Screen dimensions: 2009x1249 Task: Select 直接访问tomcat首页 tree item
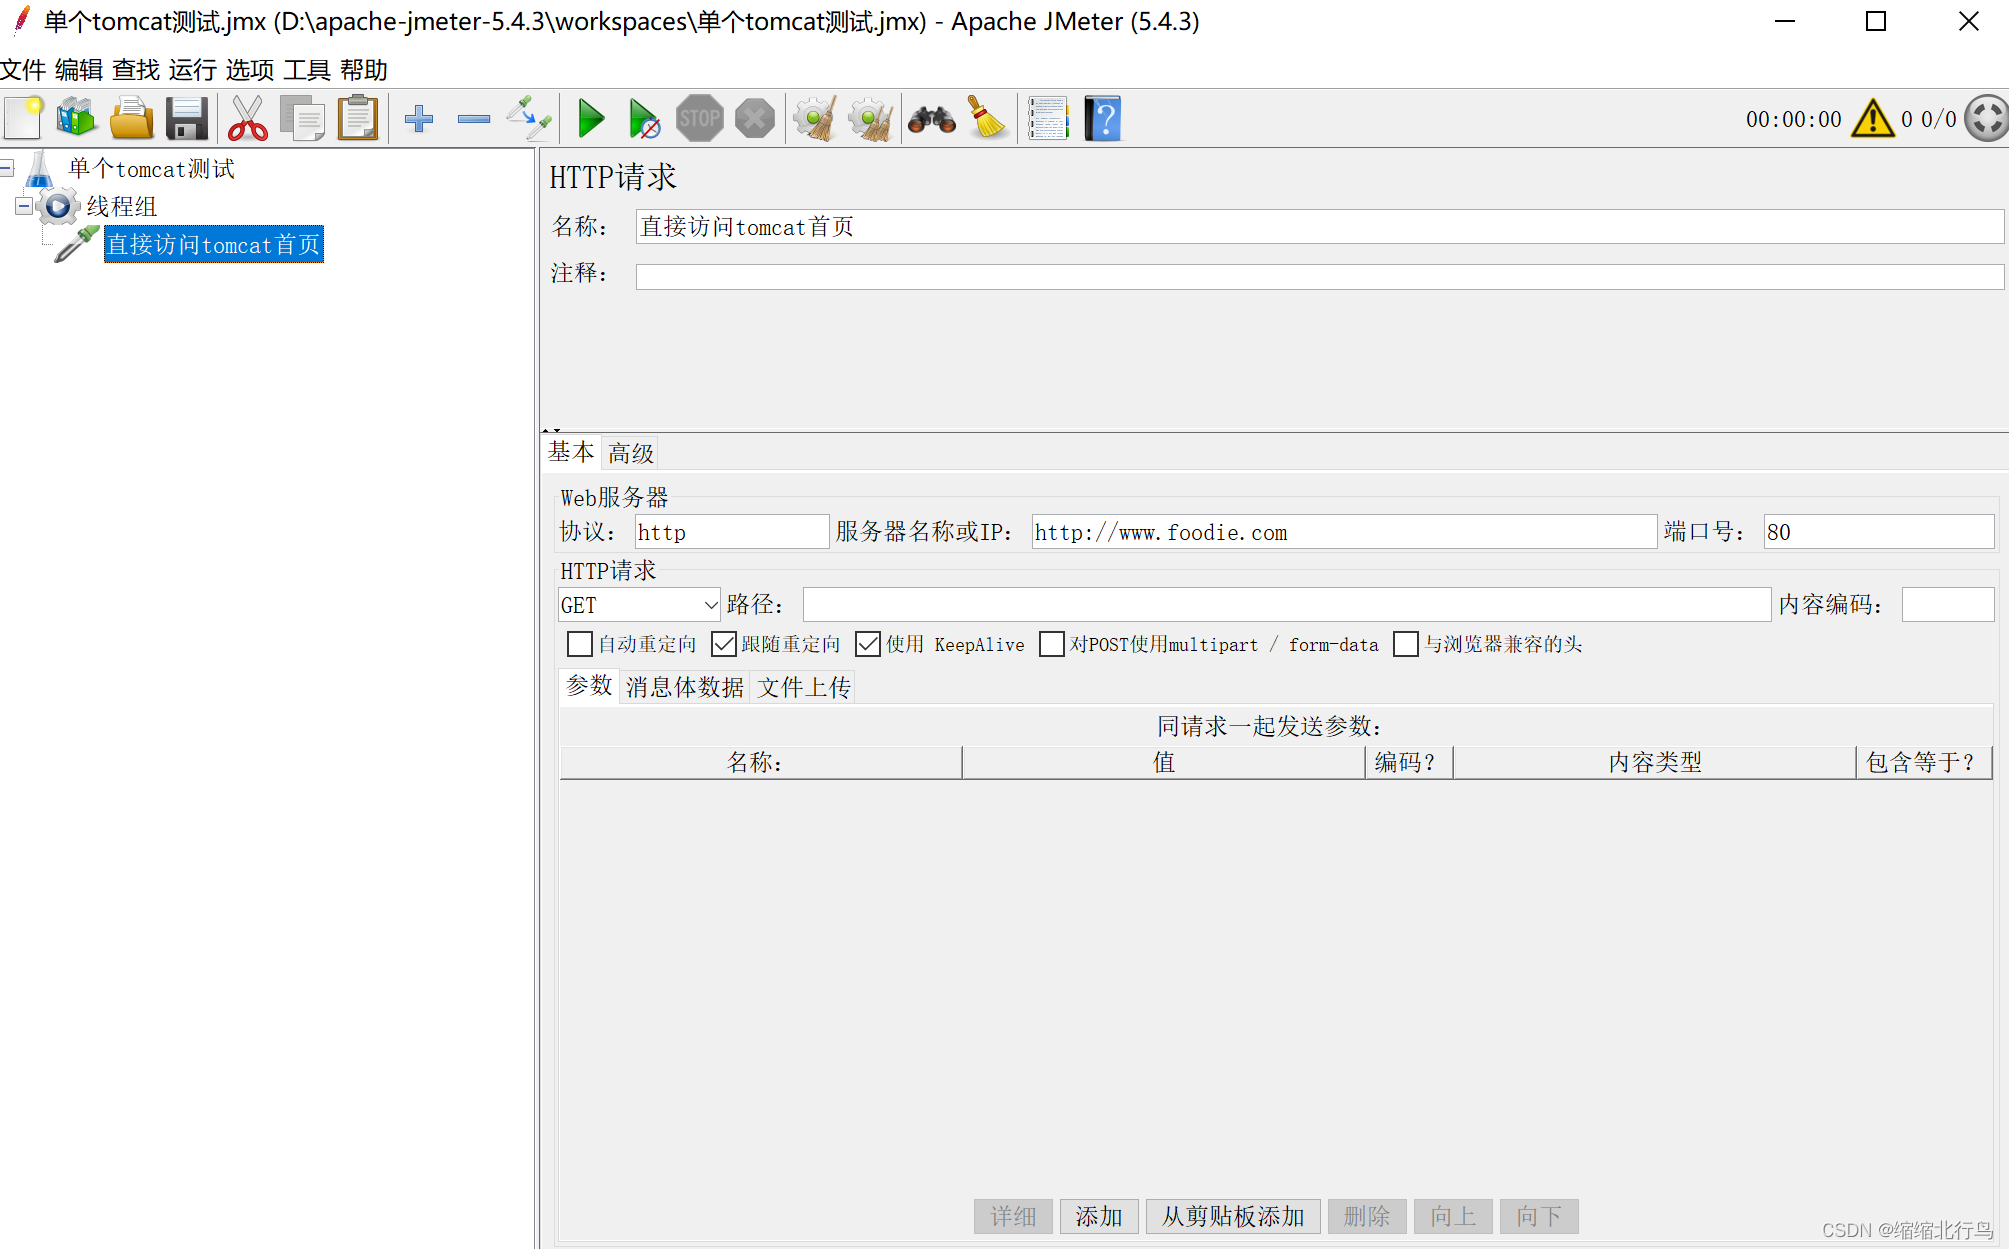[x=214, y=245]
